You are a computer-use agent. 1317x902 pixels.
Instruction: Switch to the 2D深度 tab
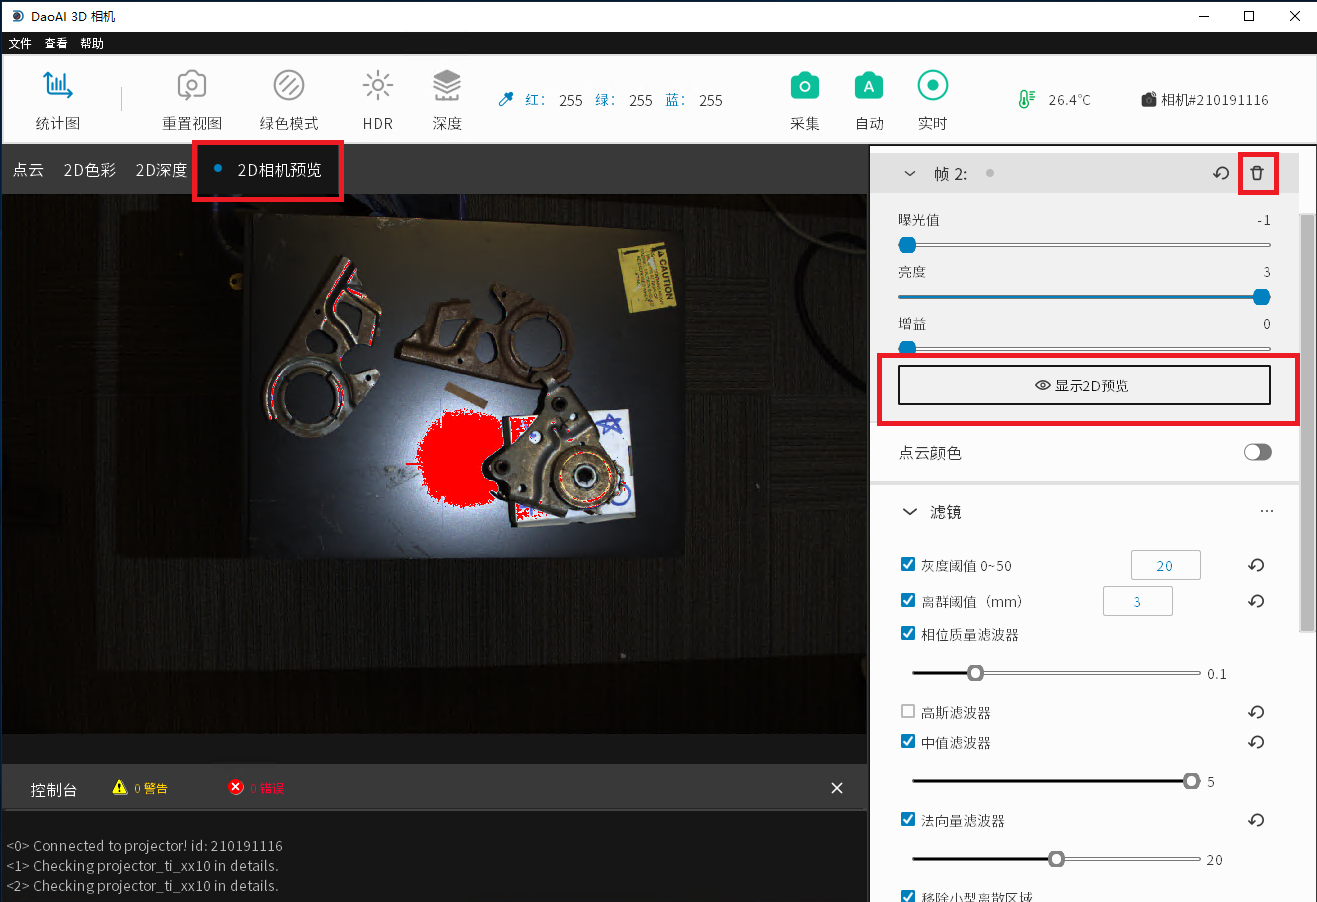161,170
